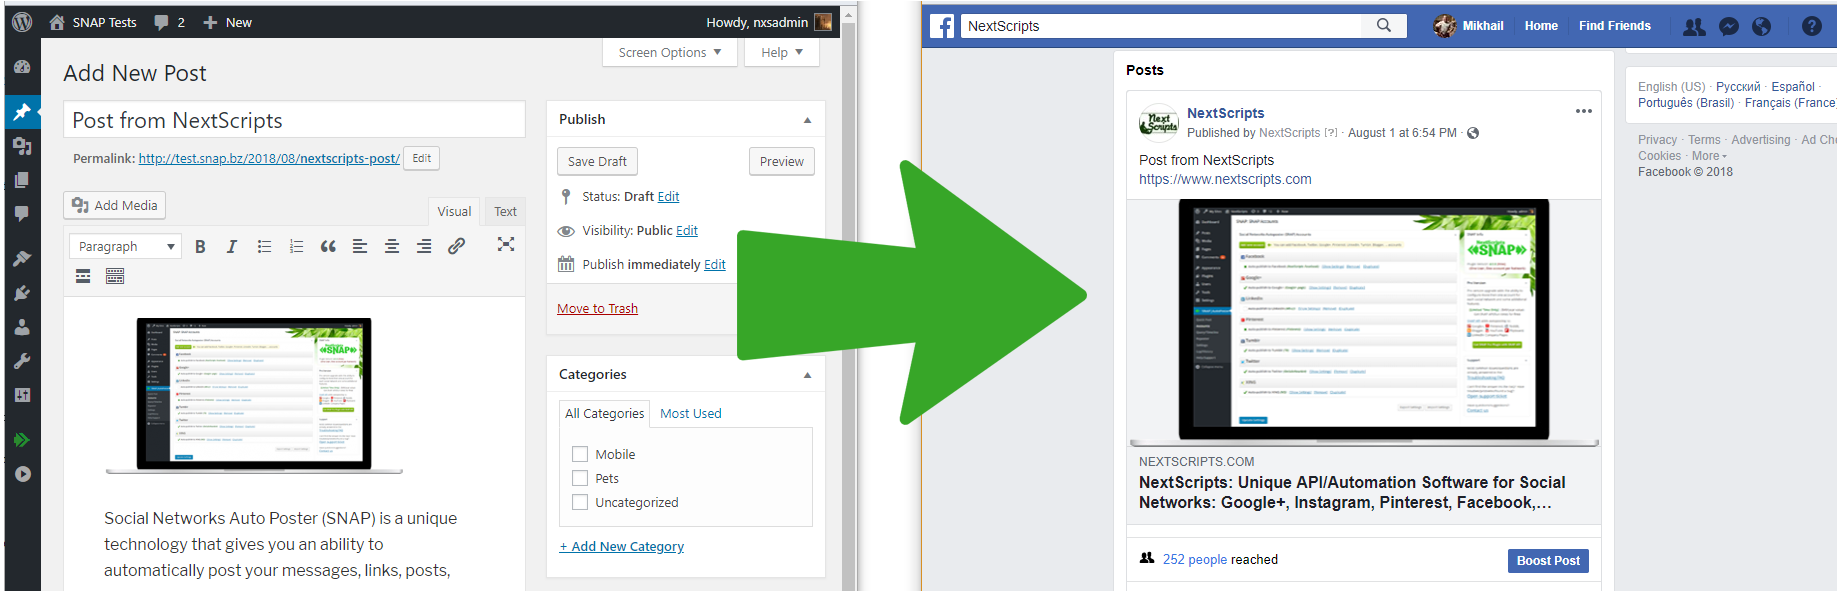Open the Settings sidebar icon
This screenshot has width=1842, height=595.
(x=22, y=395)
